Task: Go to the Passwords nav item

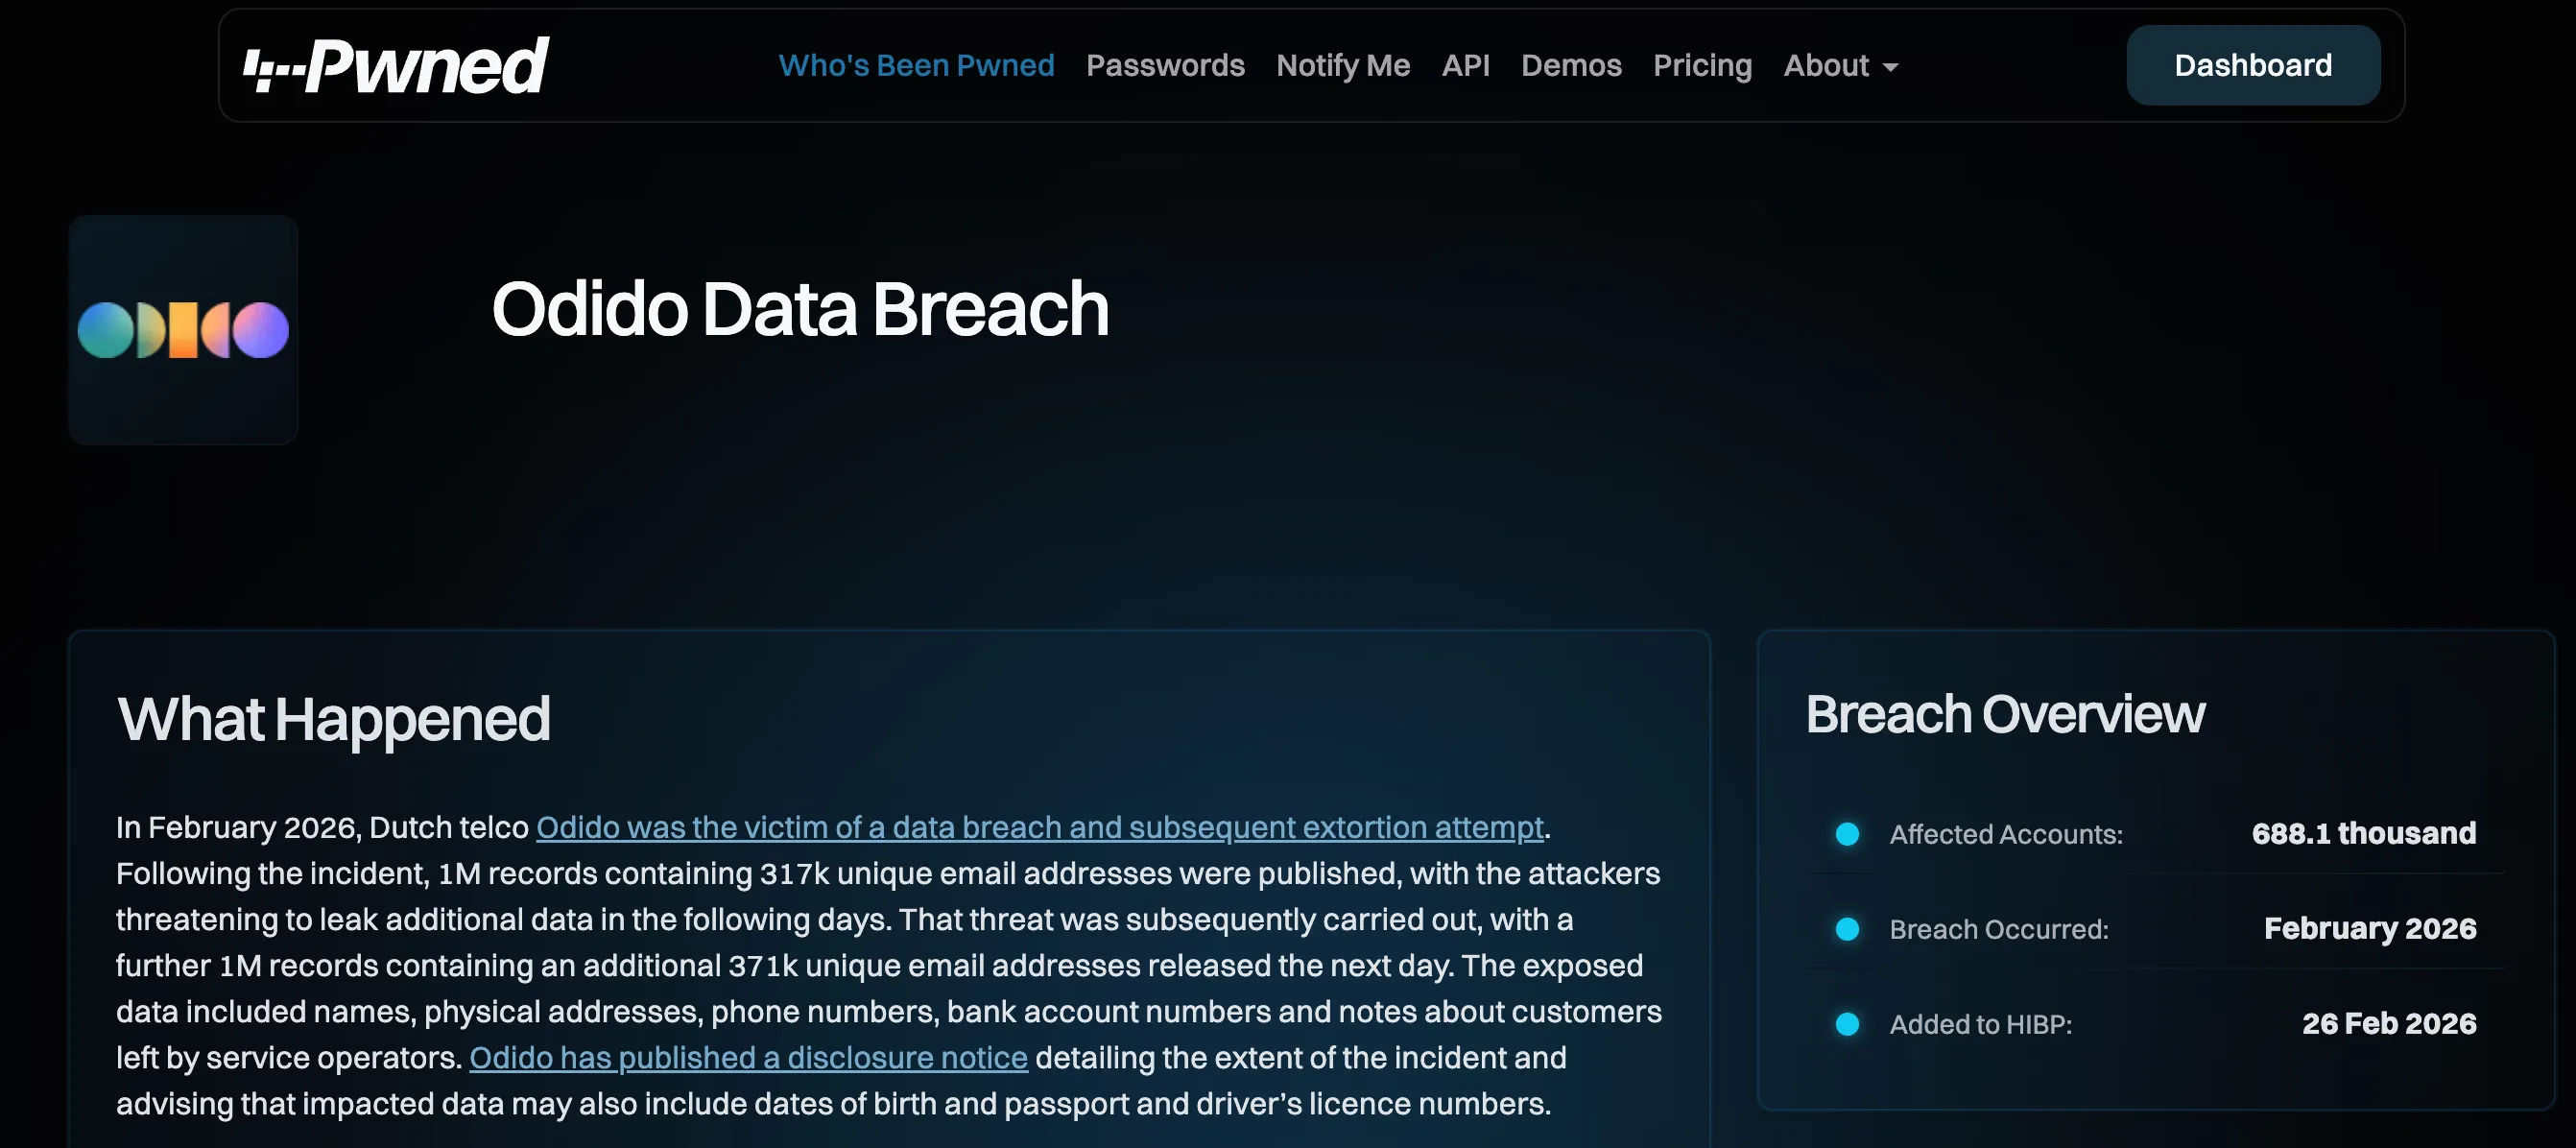Action: tap(1165, 66)
